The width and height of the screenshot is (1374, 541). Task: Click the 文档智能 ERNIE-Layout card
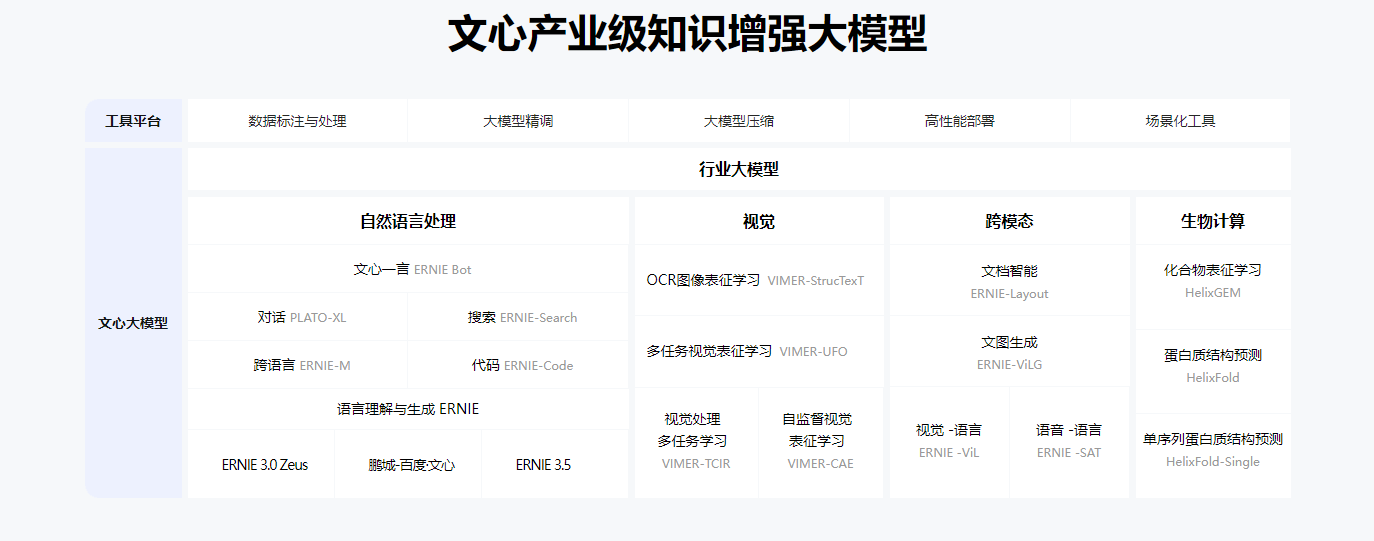1009,281
